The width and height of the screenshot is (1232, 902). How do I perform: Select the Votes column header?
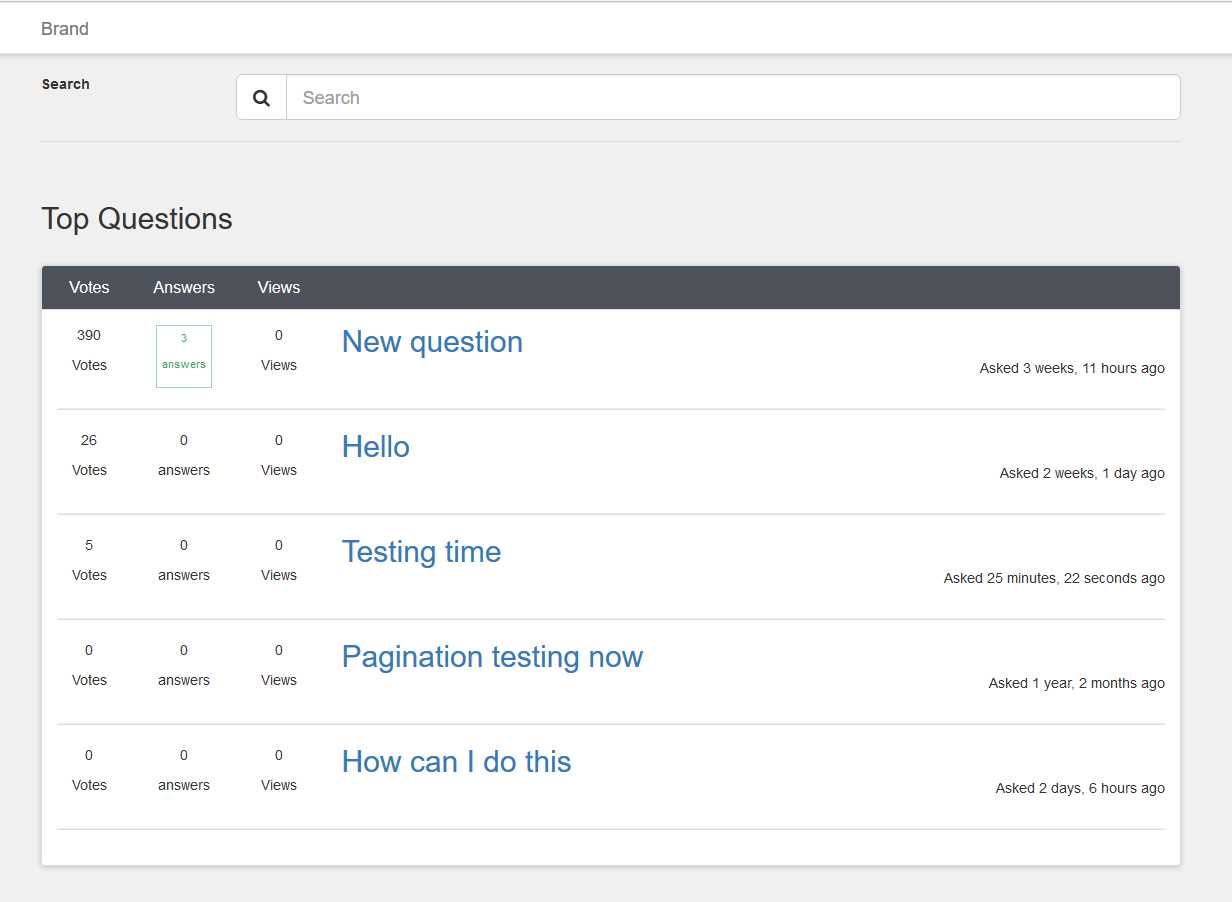[89, 288]
